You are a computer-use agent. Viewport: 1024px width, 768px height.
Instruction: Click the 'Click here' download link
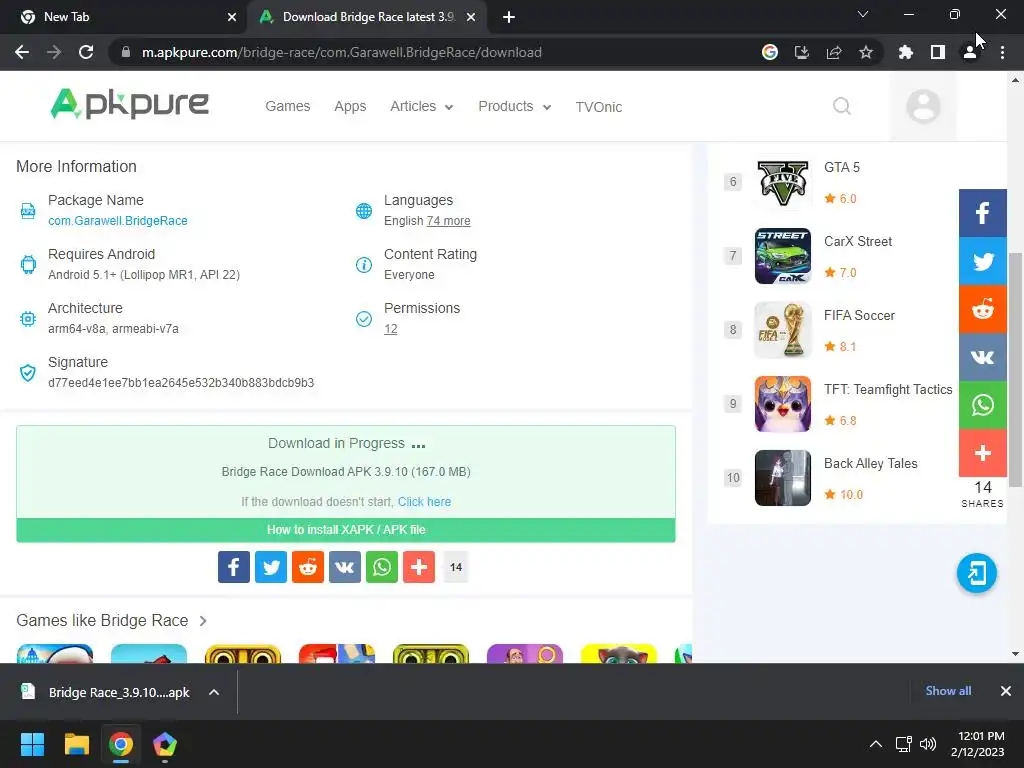coord(424,502)
